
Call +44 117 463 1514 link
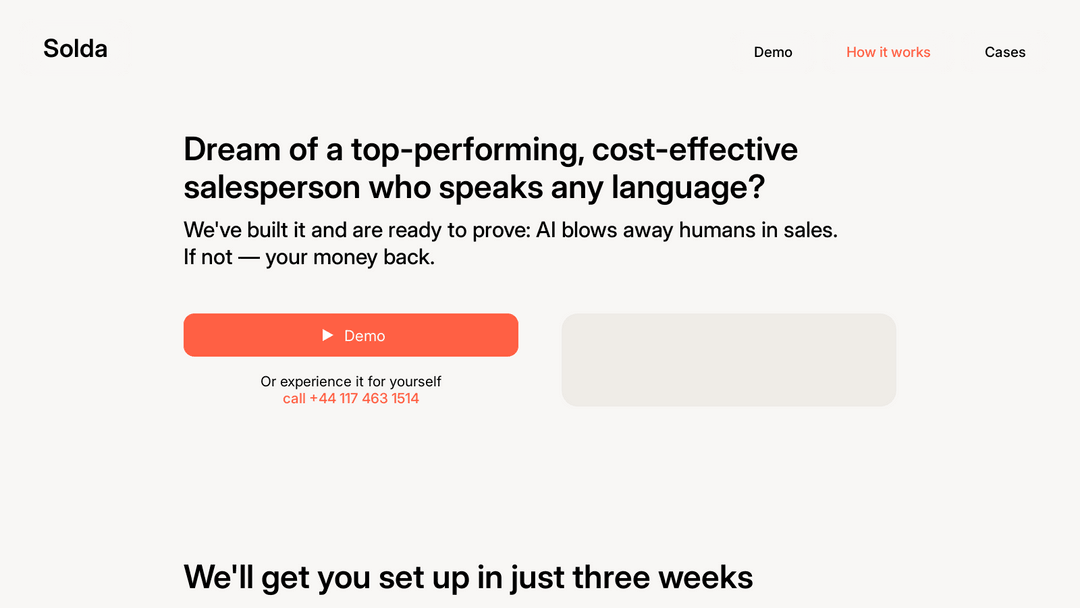pos(351,399)
